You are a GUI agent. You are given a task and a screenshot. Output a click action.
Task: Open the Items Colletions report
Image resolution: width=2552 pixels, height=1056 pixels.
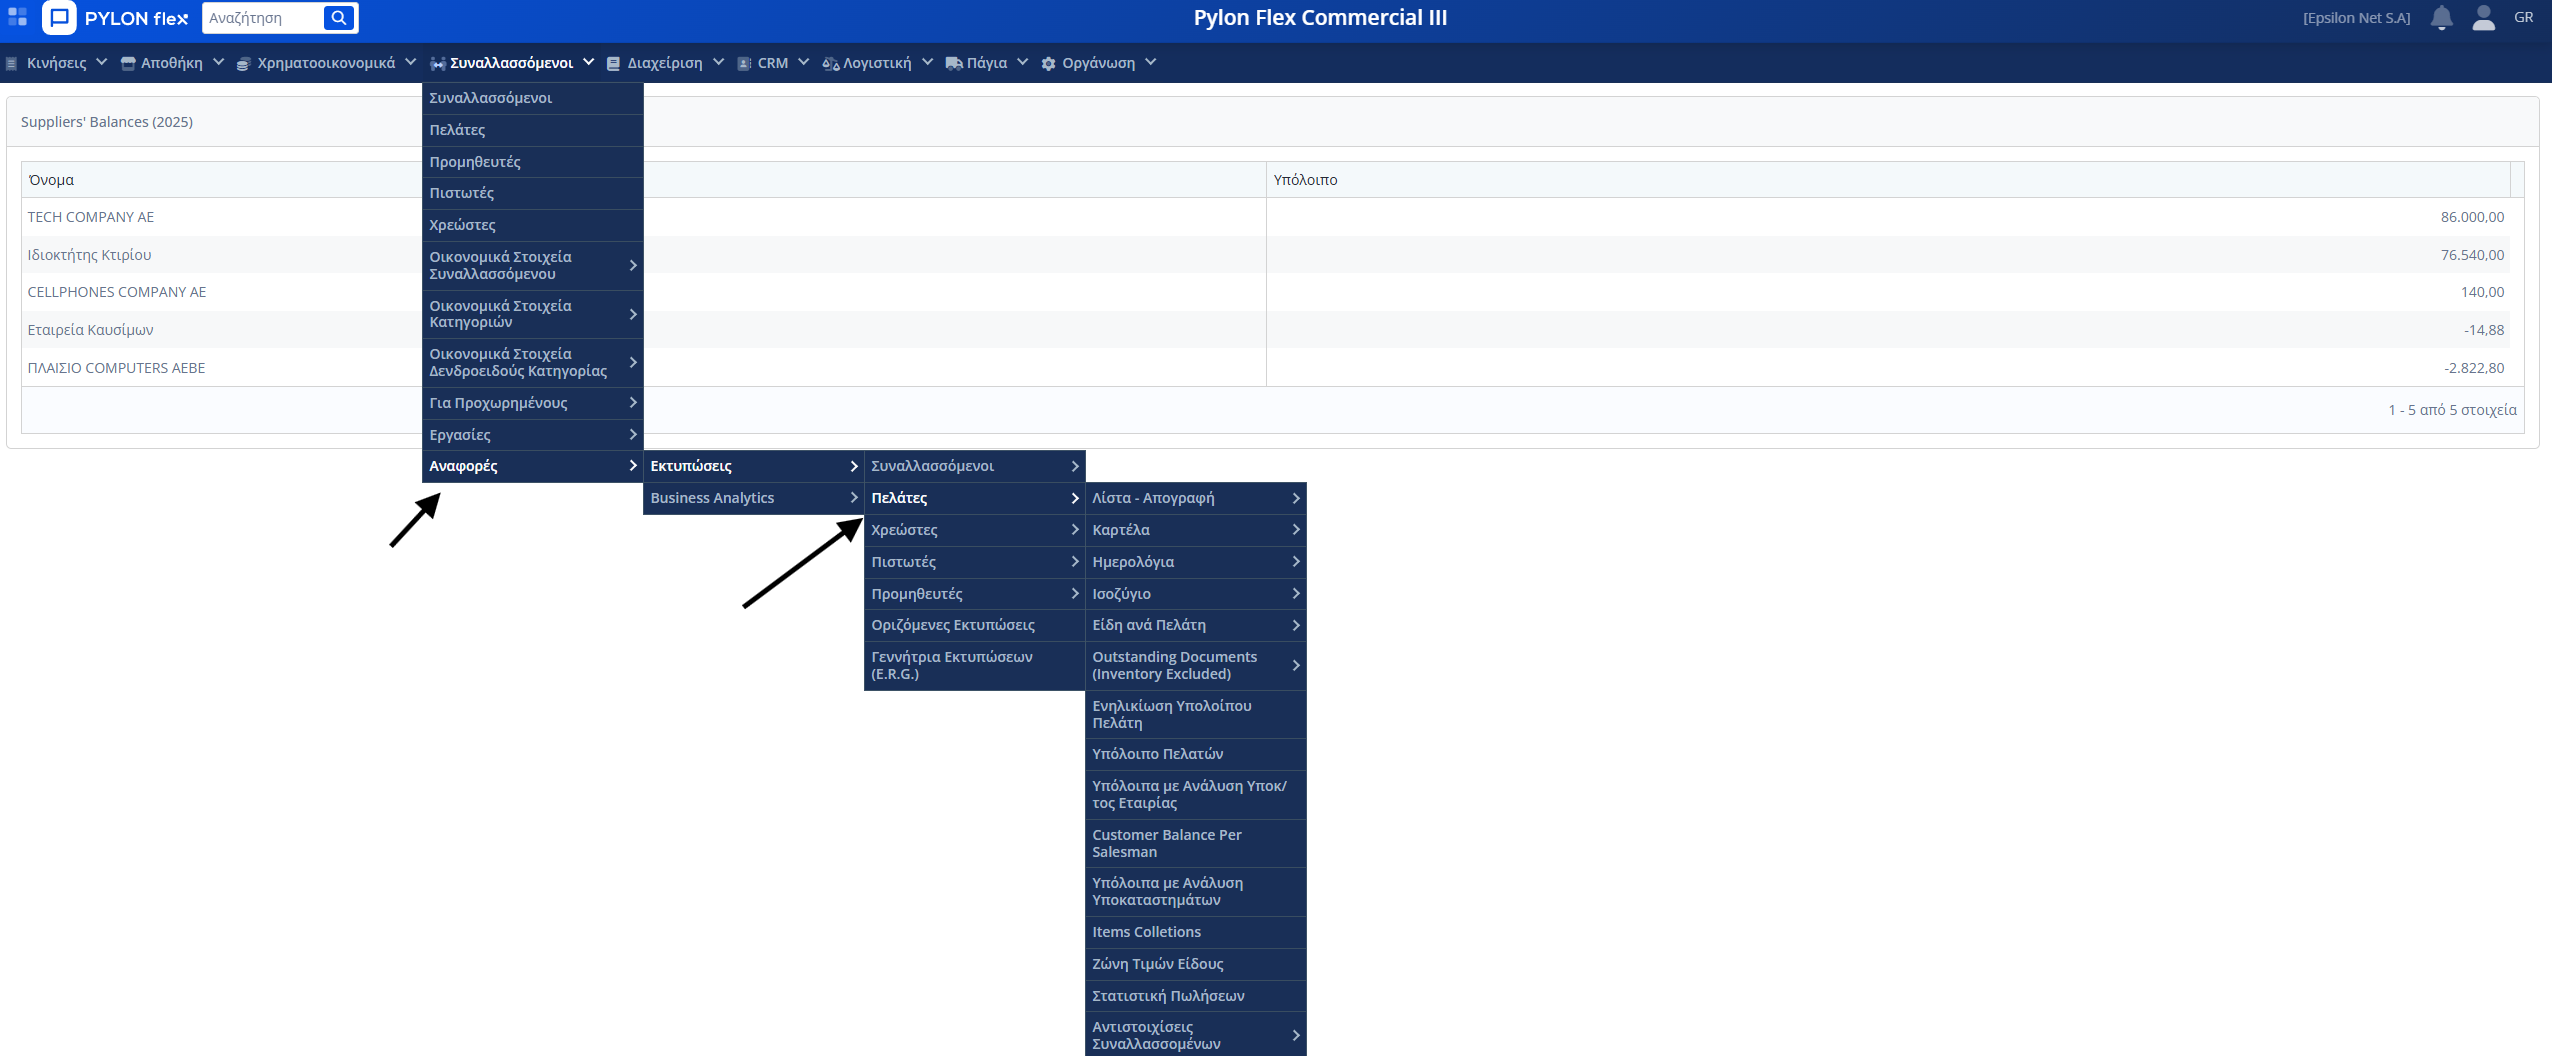coord(1195,932)
